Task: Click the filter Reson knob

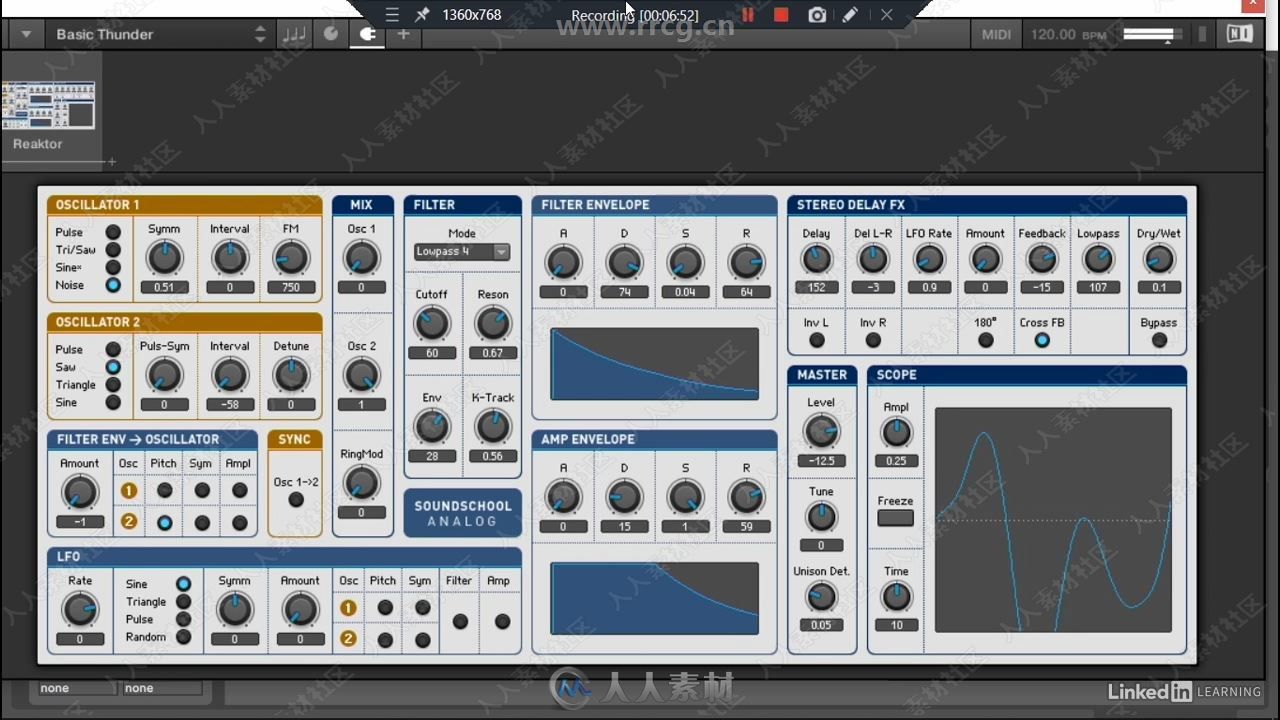Action: coord(492,323)
